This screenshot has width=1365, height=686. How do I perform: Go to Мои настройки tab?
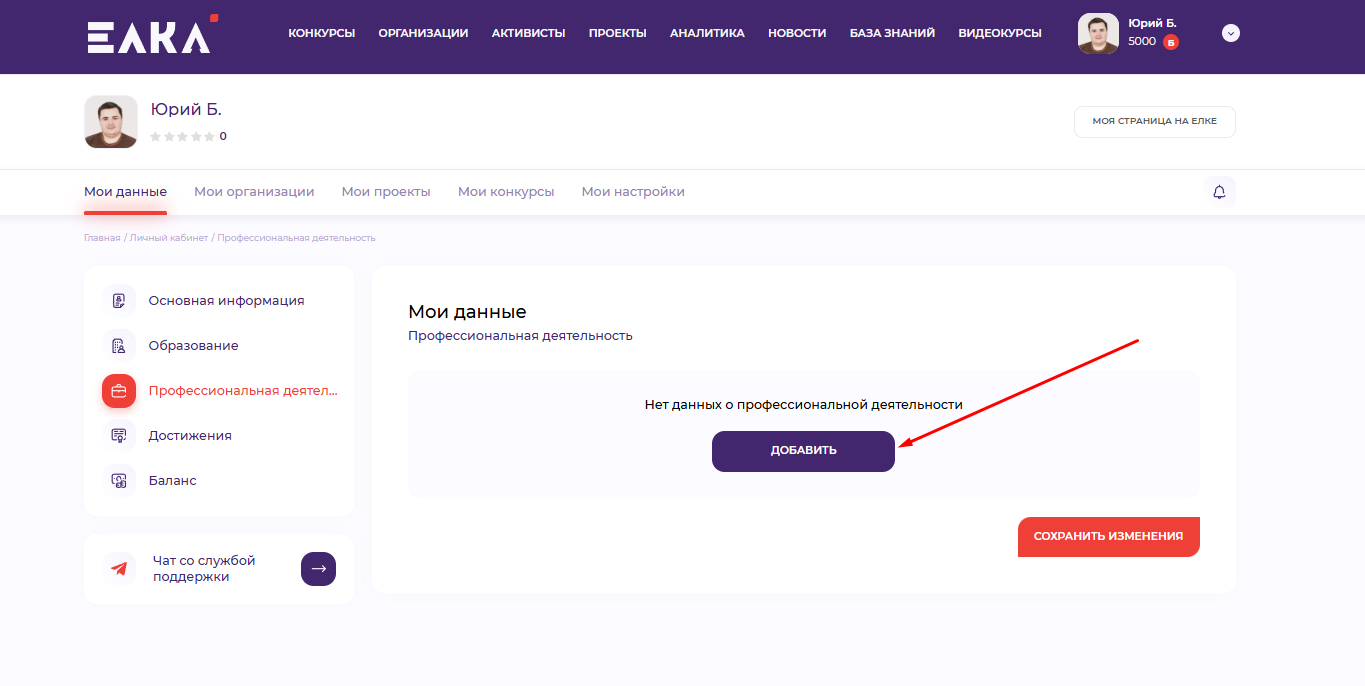click(x=633, y=192)
